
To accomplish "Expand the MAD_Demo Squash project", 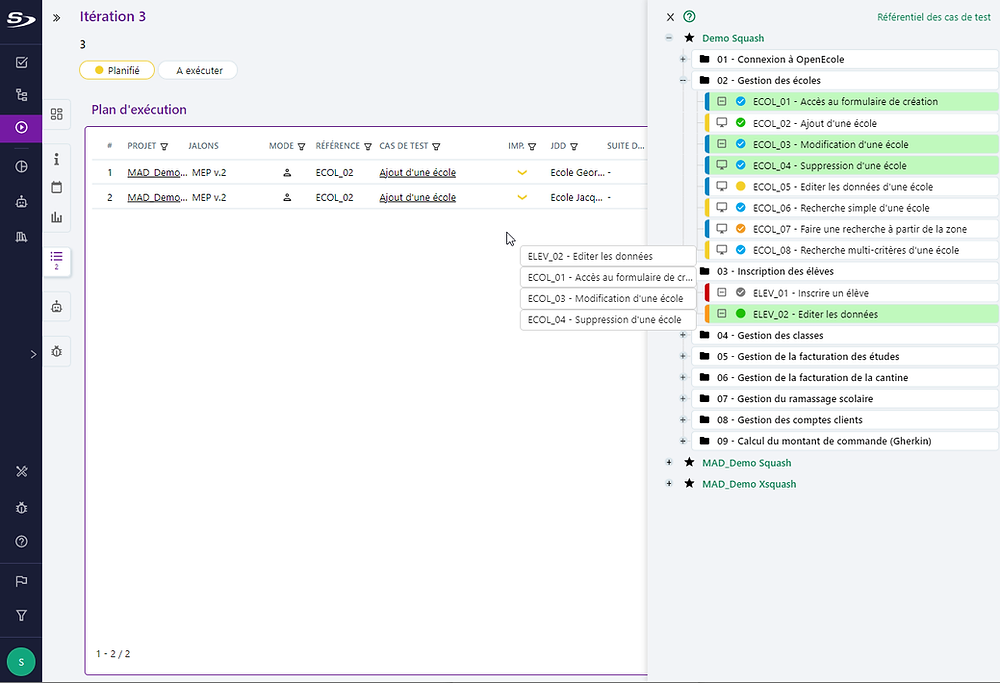I will [669, 462].
